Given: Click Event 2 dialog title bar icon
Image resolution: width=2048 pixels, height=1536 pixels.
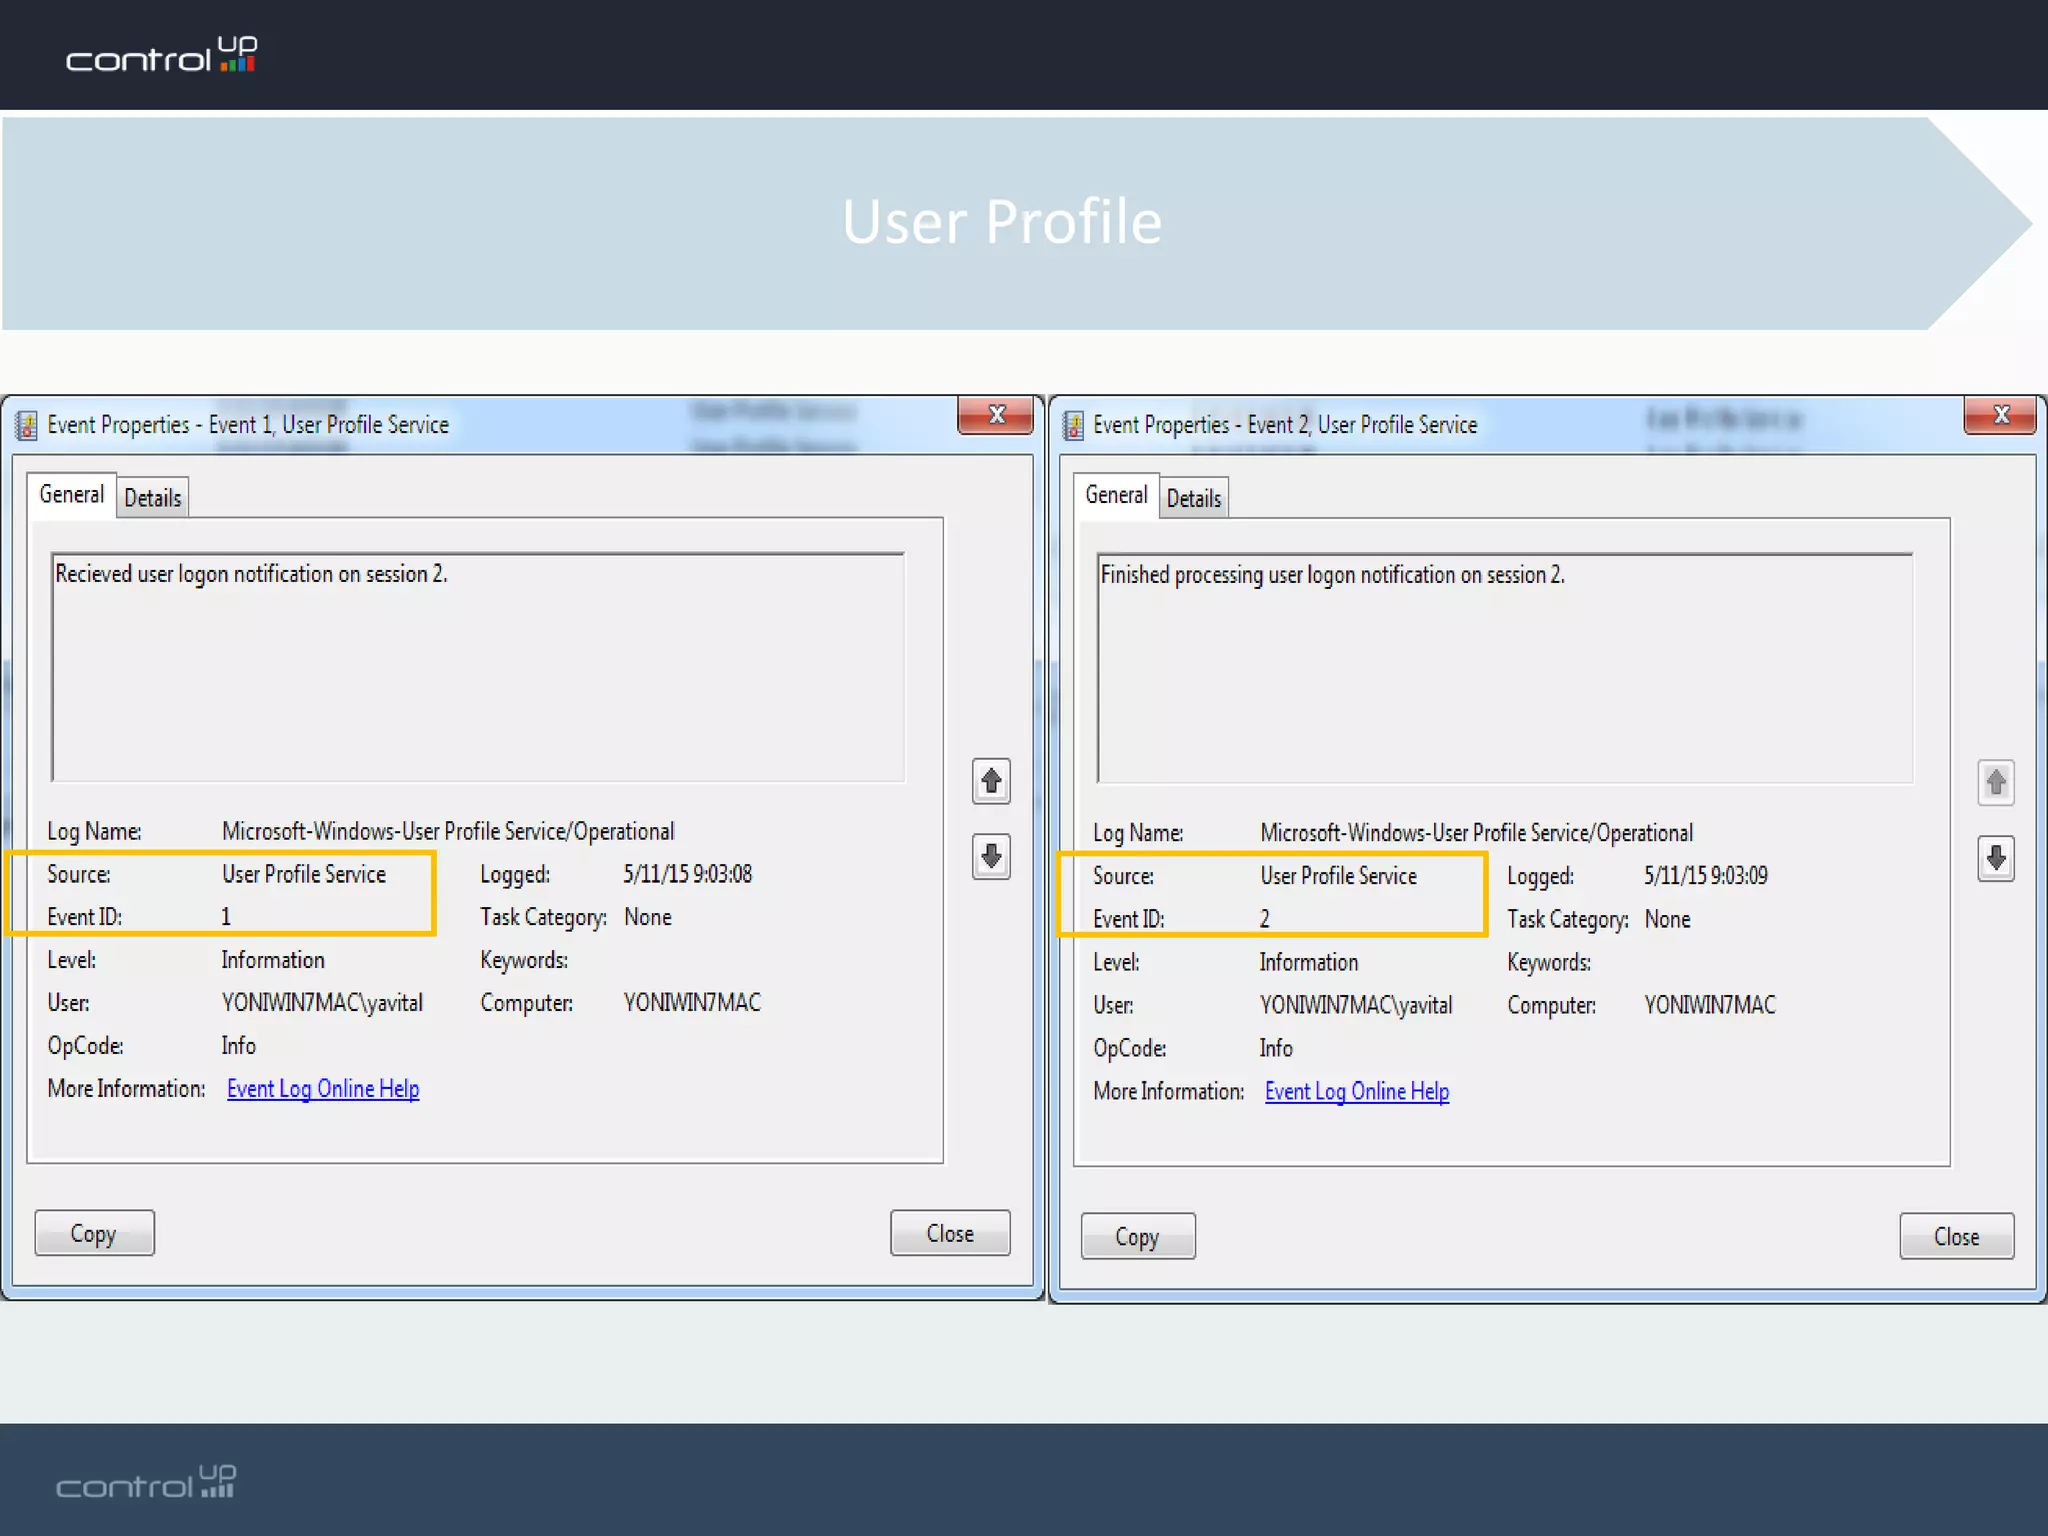Looking at the screenshot, I should pyautogui.click(x=1073, y=425).
